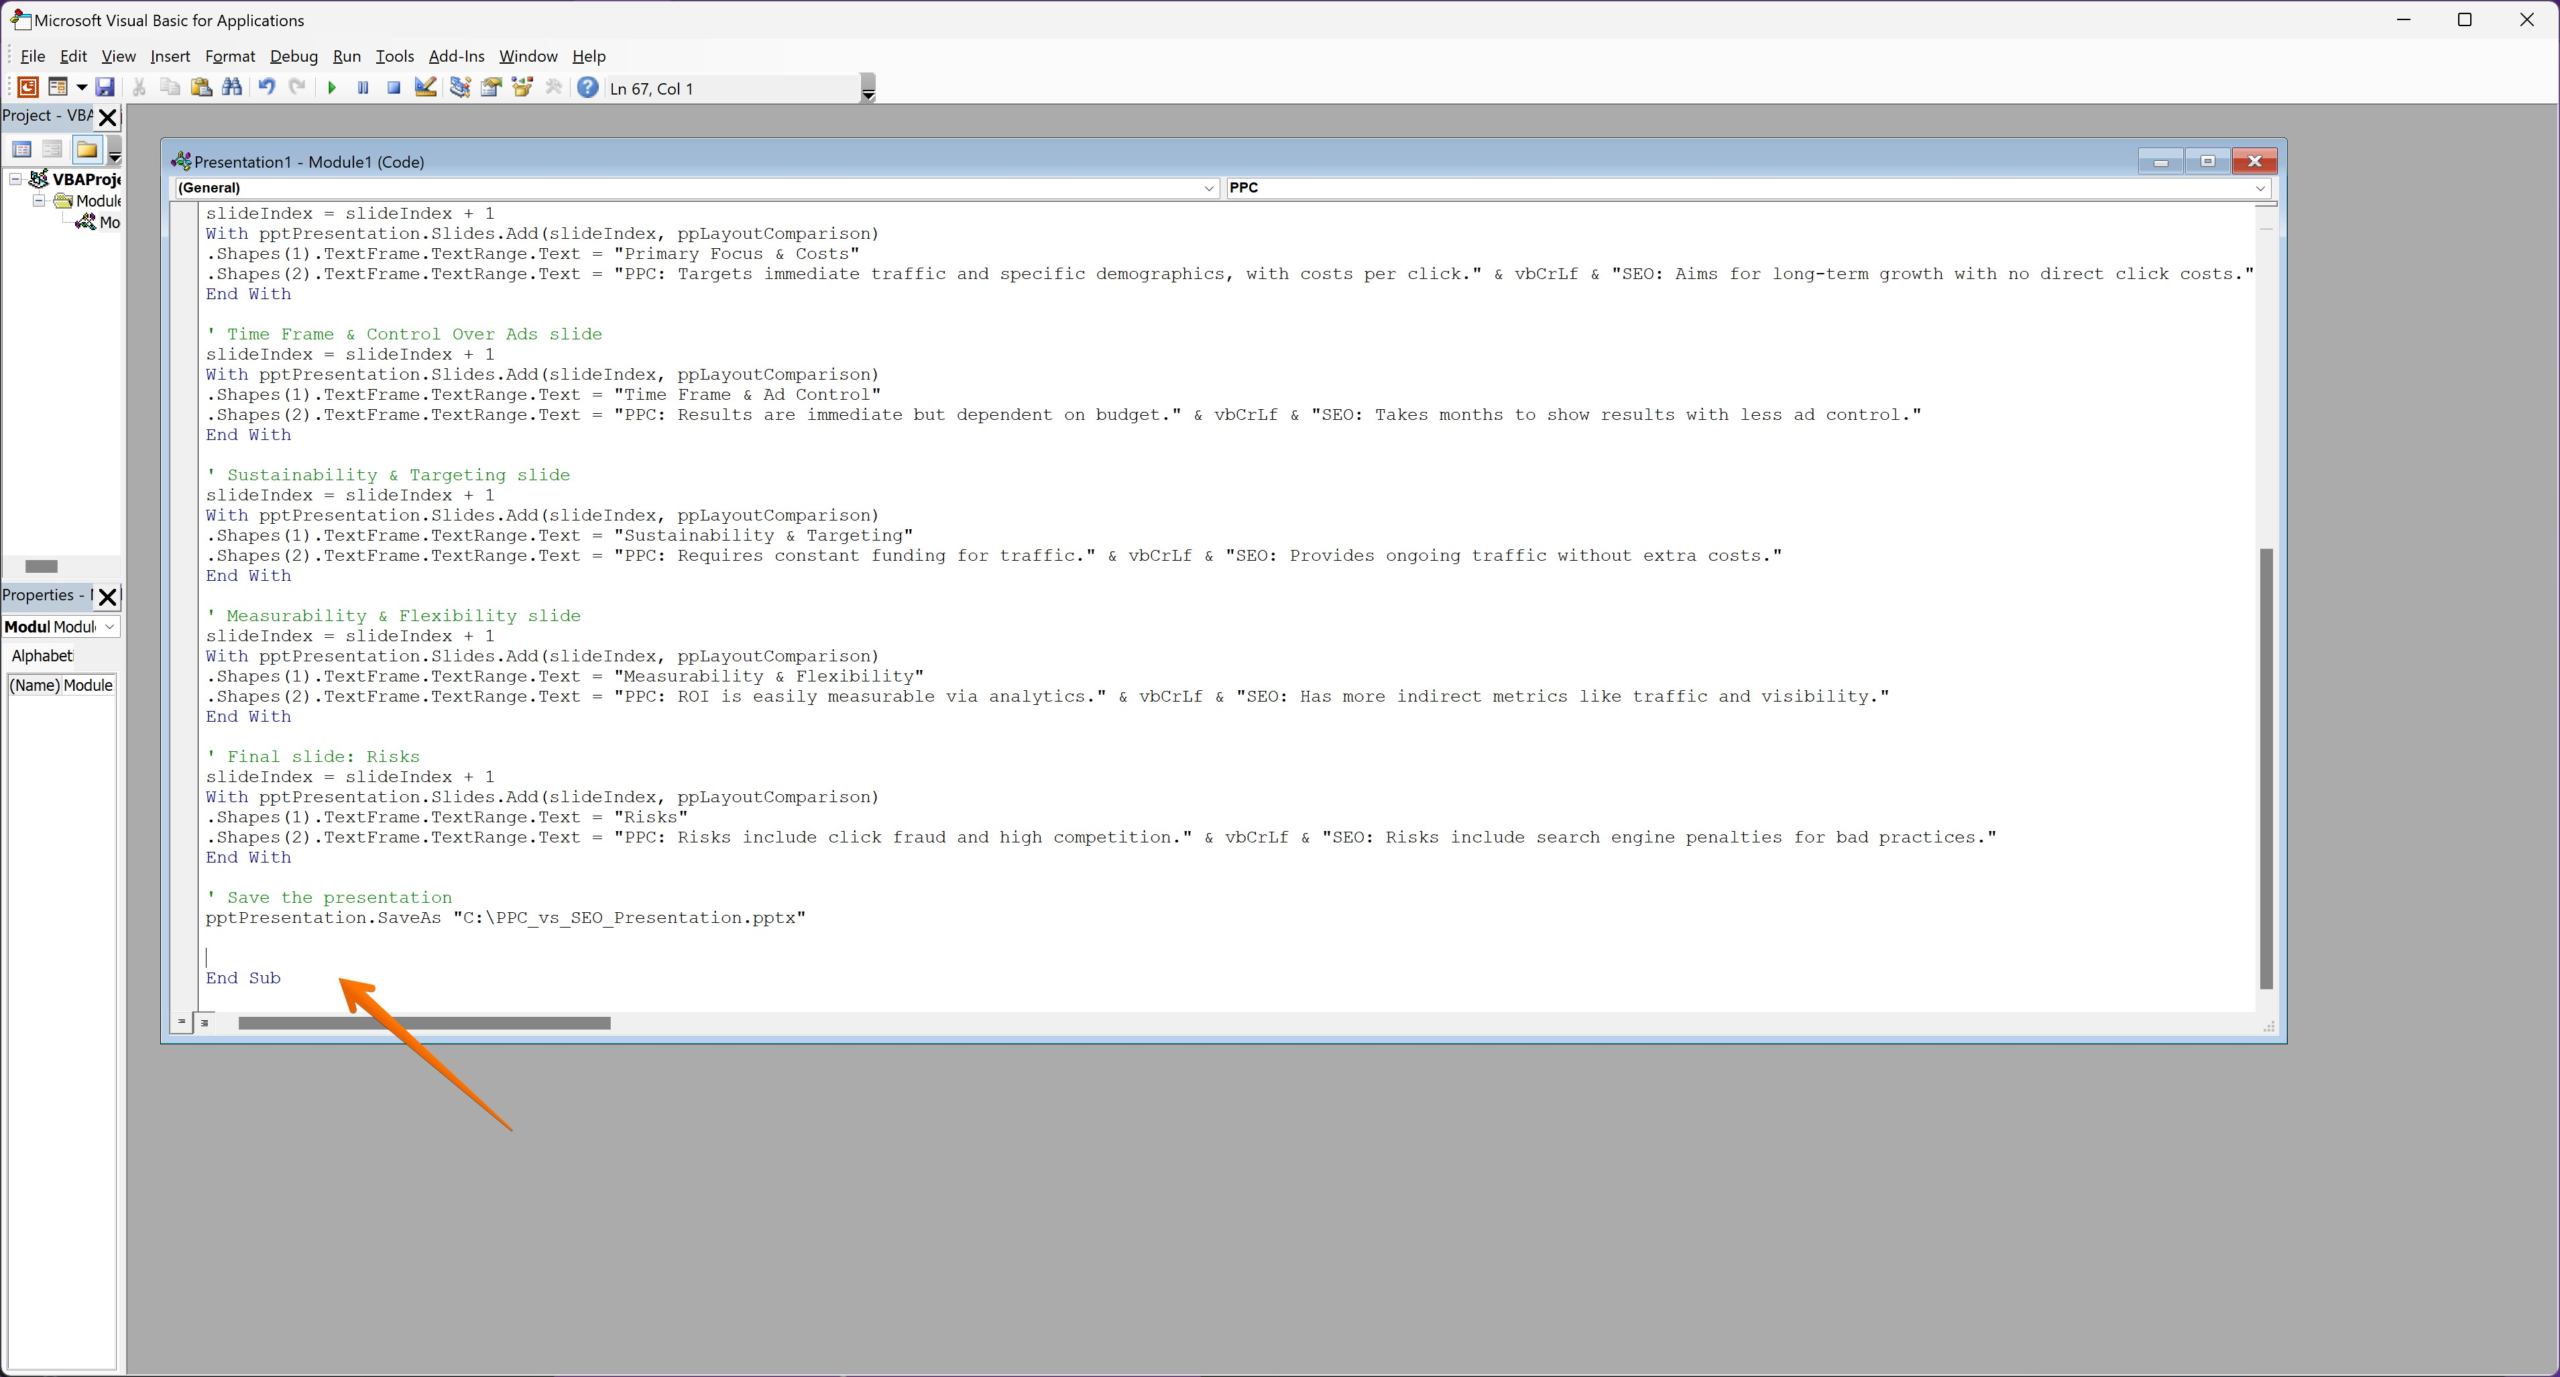This screenshot has height=1377, width=2560.
Task: Click the Undo arrow icon
Action: click(x=266, y=88)
